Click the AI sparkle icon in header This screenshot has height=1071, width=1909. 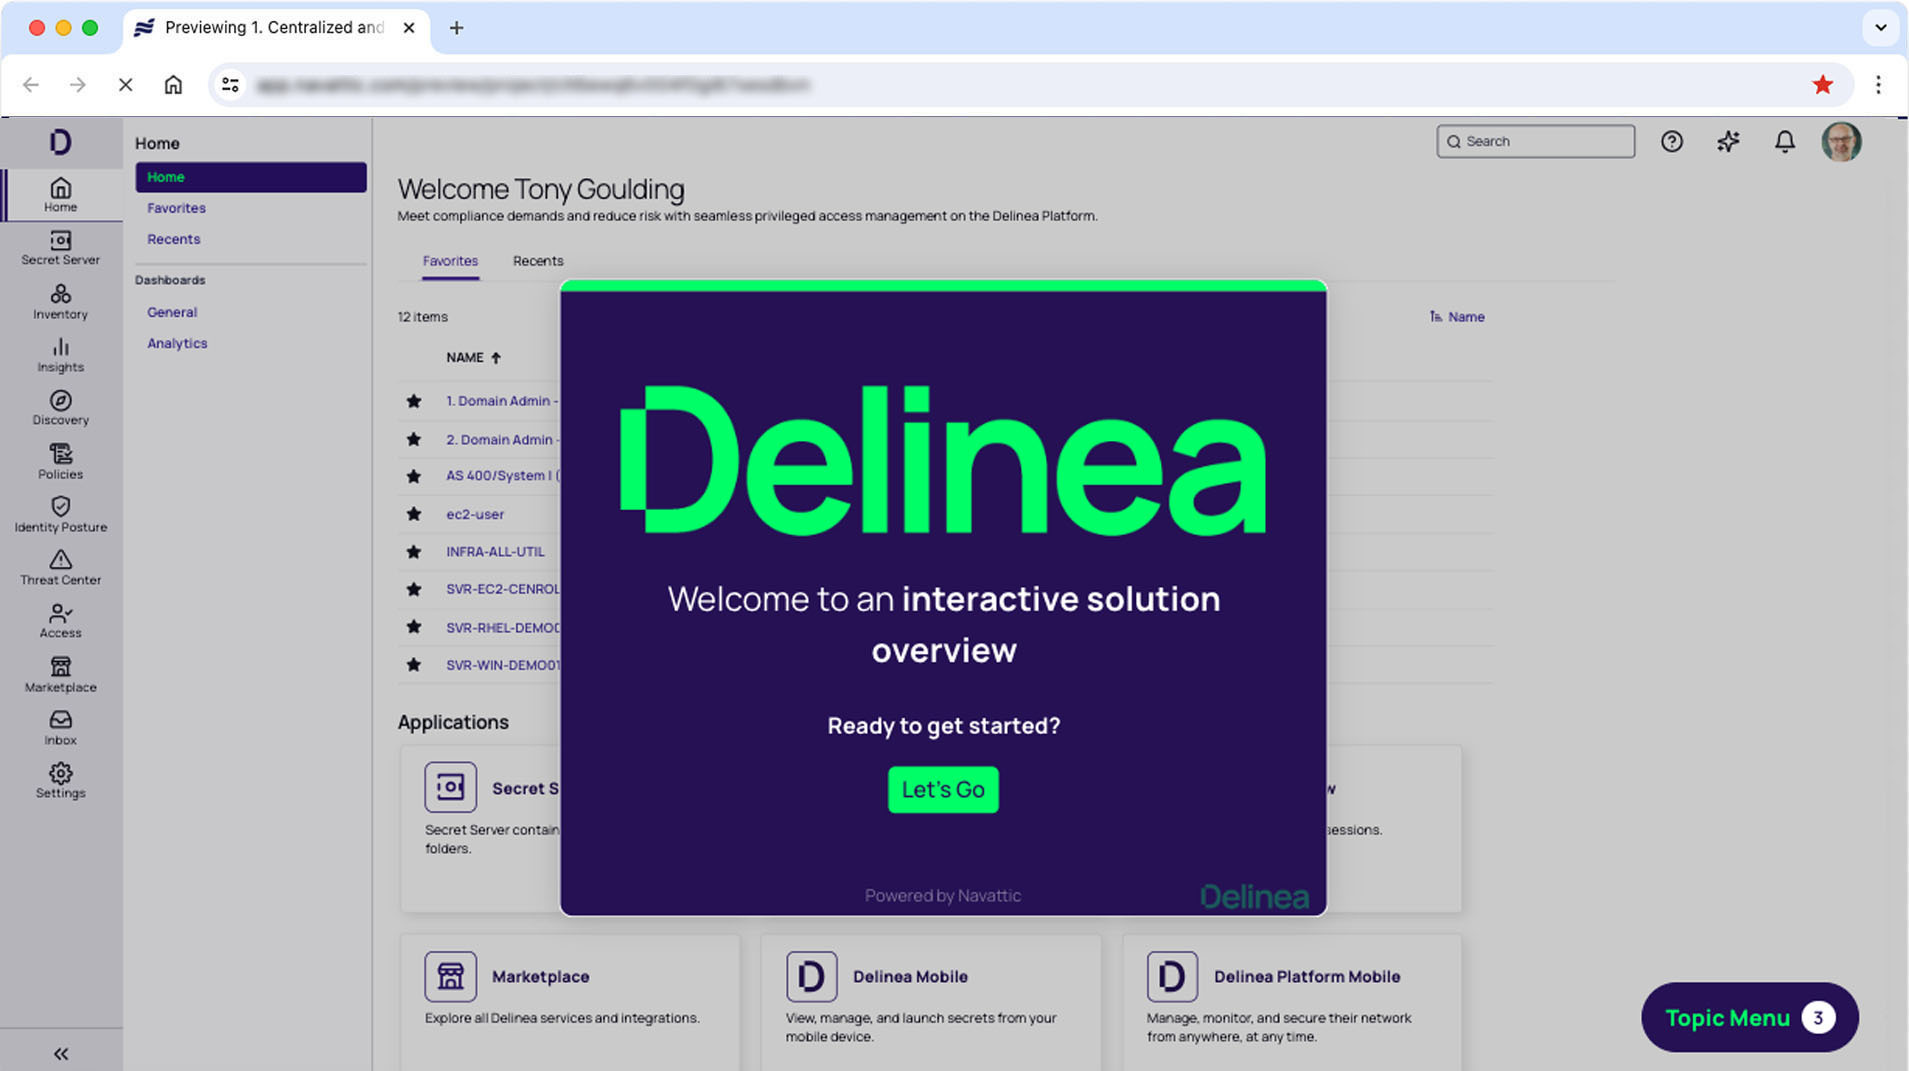pos(1728,142)
